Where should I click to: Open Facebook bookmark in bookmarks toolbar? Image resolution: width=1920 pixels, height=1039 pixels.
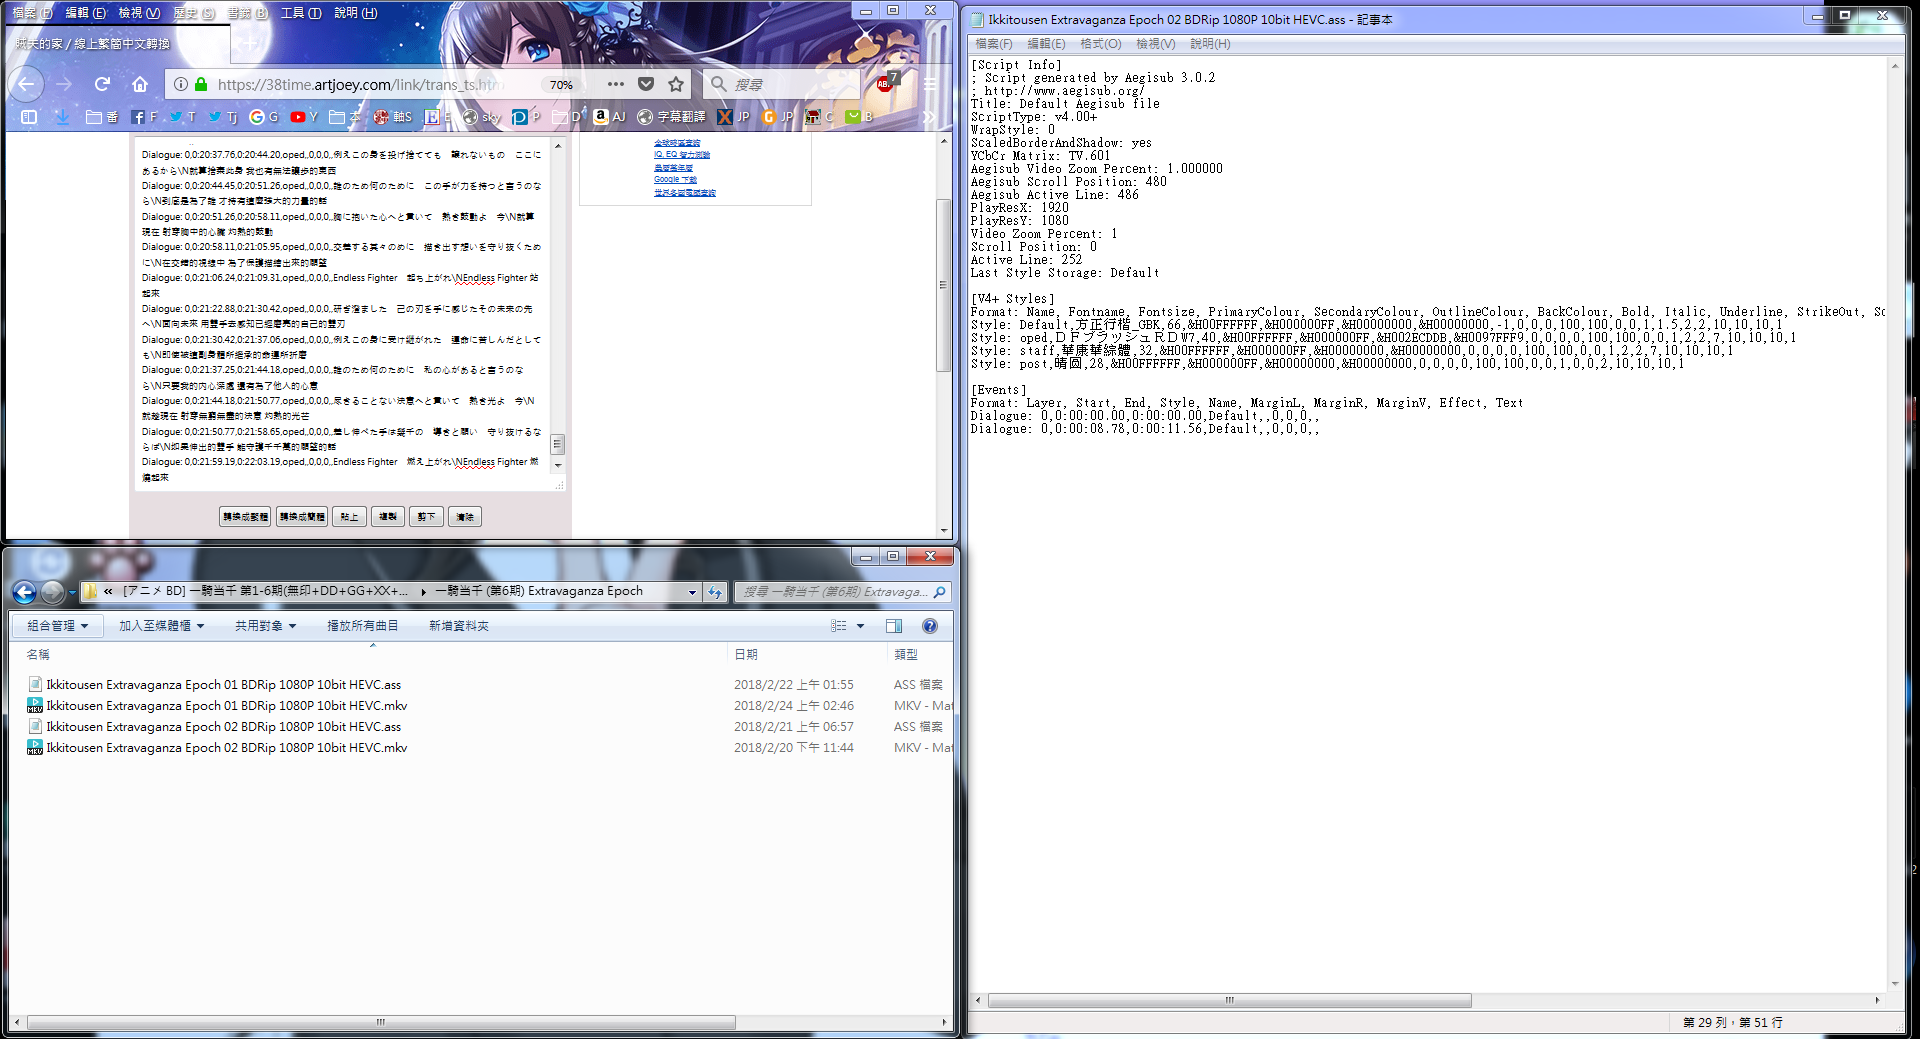tap(144, 117)
